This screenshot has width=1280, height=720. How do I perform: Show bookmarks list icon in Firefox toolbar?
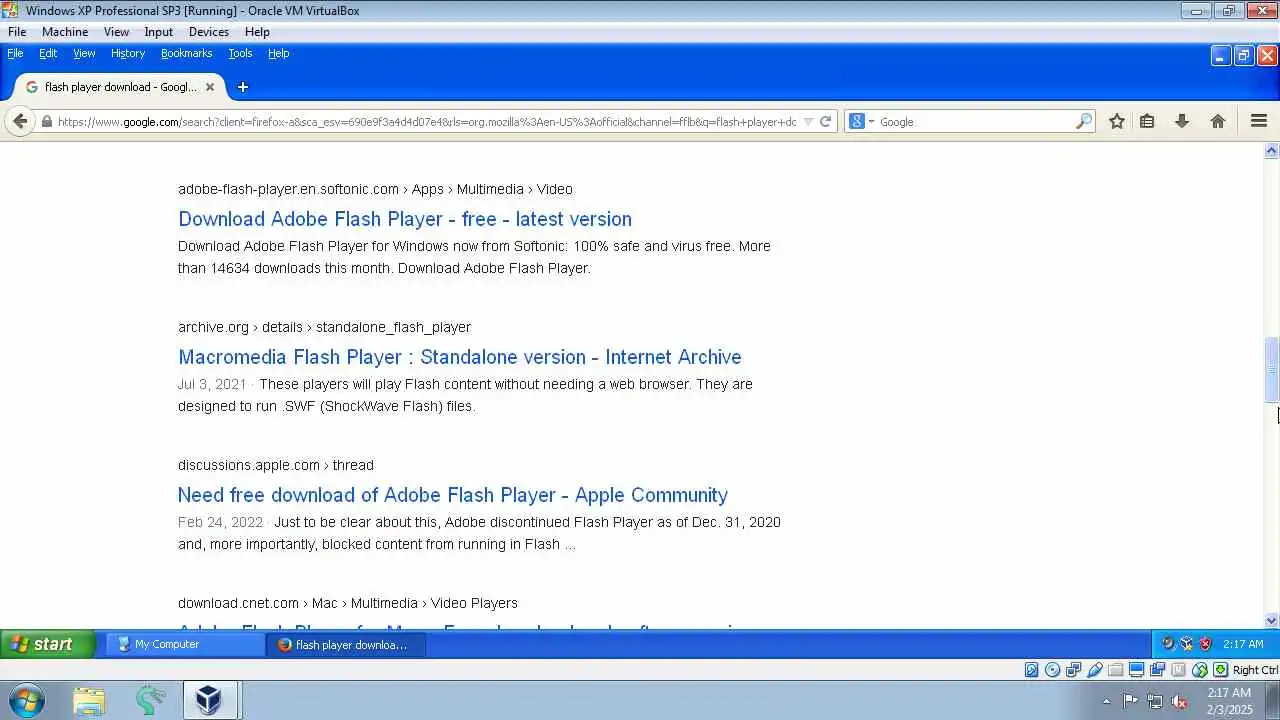(x=1147, y=121)
